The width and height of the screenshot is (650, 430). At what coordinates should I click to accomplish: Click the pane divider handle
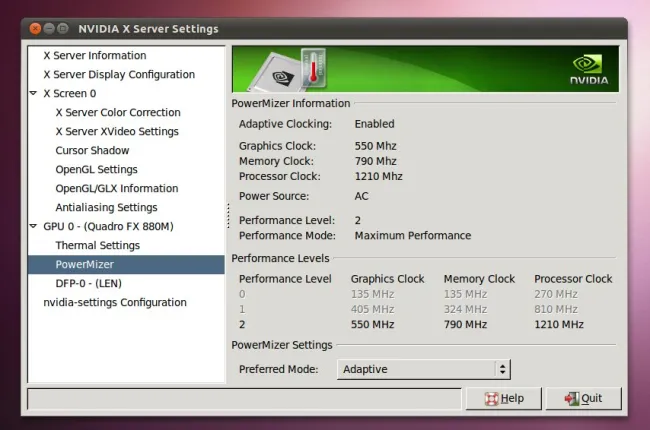tap(228, 213)
